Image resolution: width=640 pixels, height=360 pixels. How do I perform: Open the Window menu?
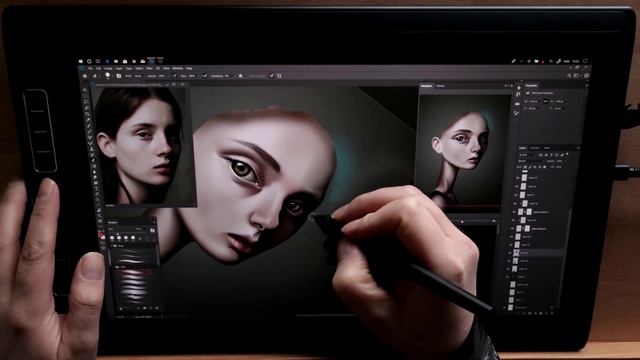(x=178, y=68)
